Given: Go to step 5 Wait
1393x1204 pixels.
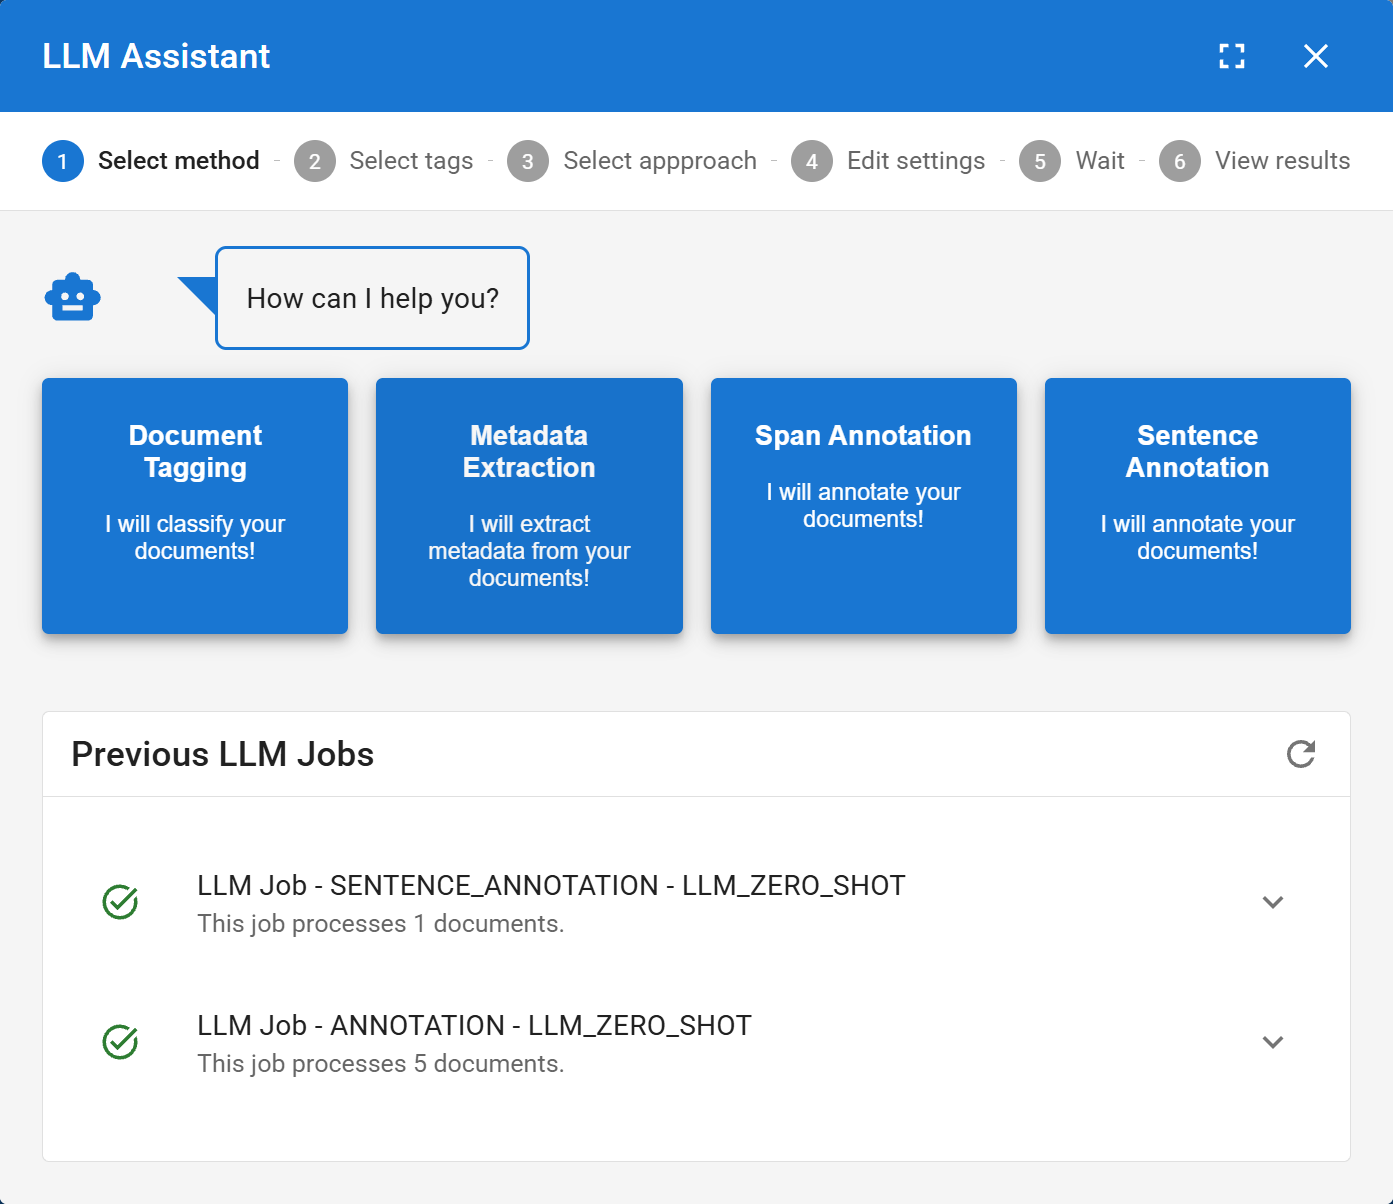Looking at the screenshot, I should click(1072, 161).
